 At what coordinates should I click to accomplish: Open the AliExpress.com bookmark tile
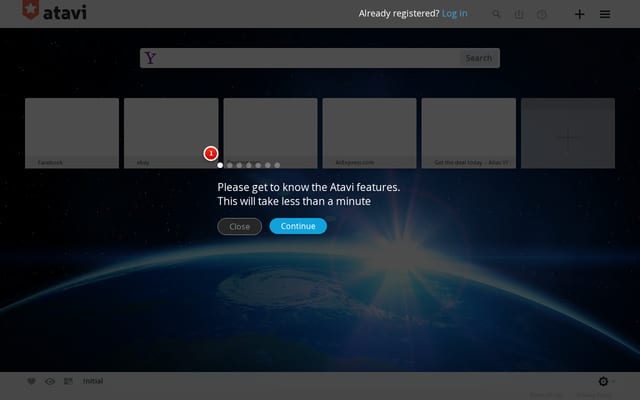coord(369,133)
